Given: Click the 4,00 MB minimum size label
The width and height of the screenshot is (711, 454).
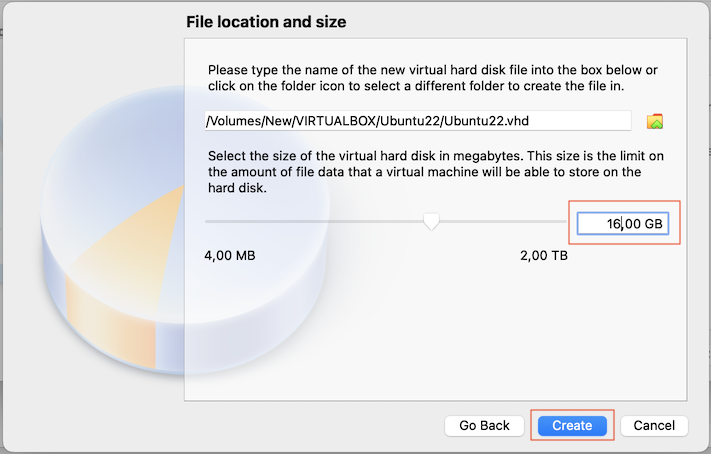Looking at the screenshot, I should pyautogui.click(x=230, y=255).
